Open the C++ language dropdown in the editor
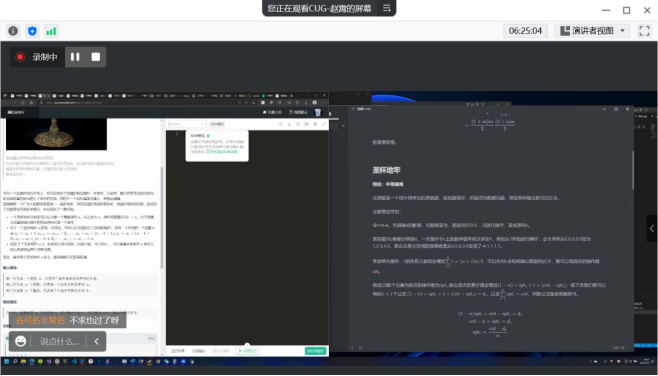 click(x=187, y=124)
